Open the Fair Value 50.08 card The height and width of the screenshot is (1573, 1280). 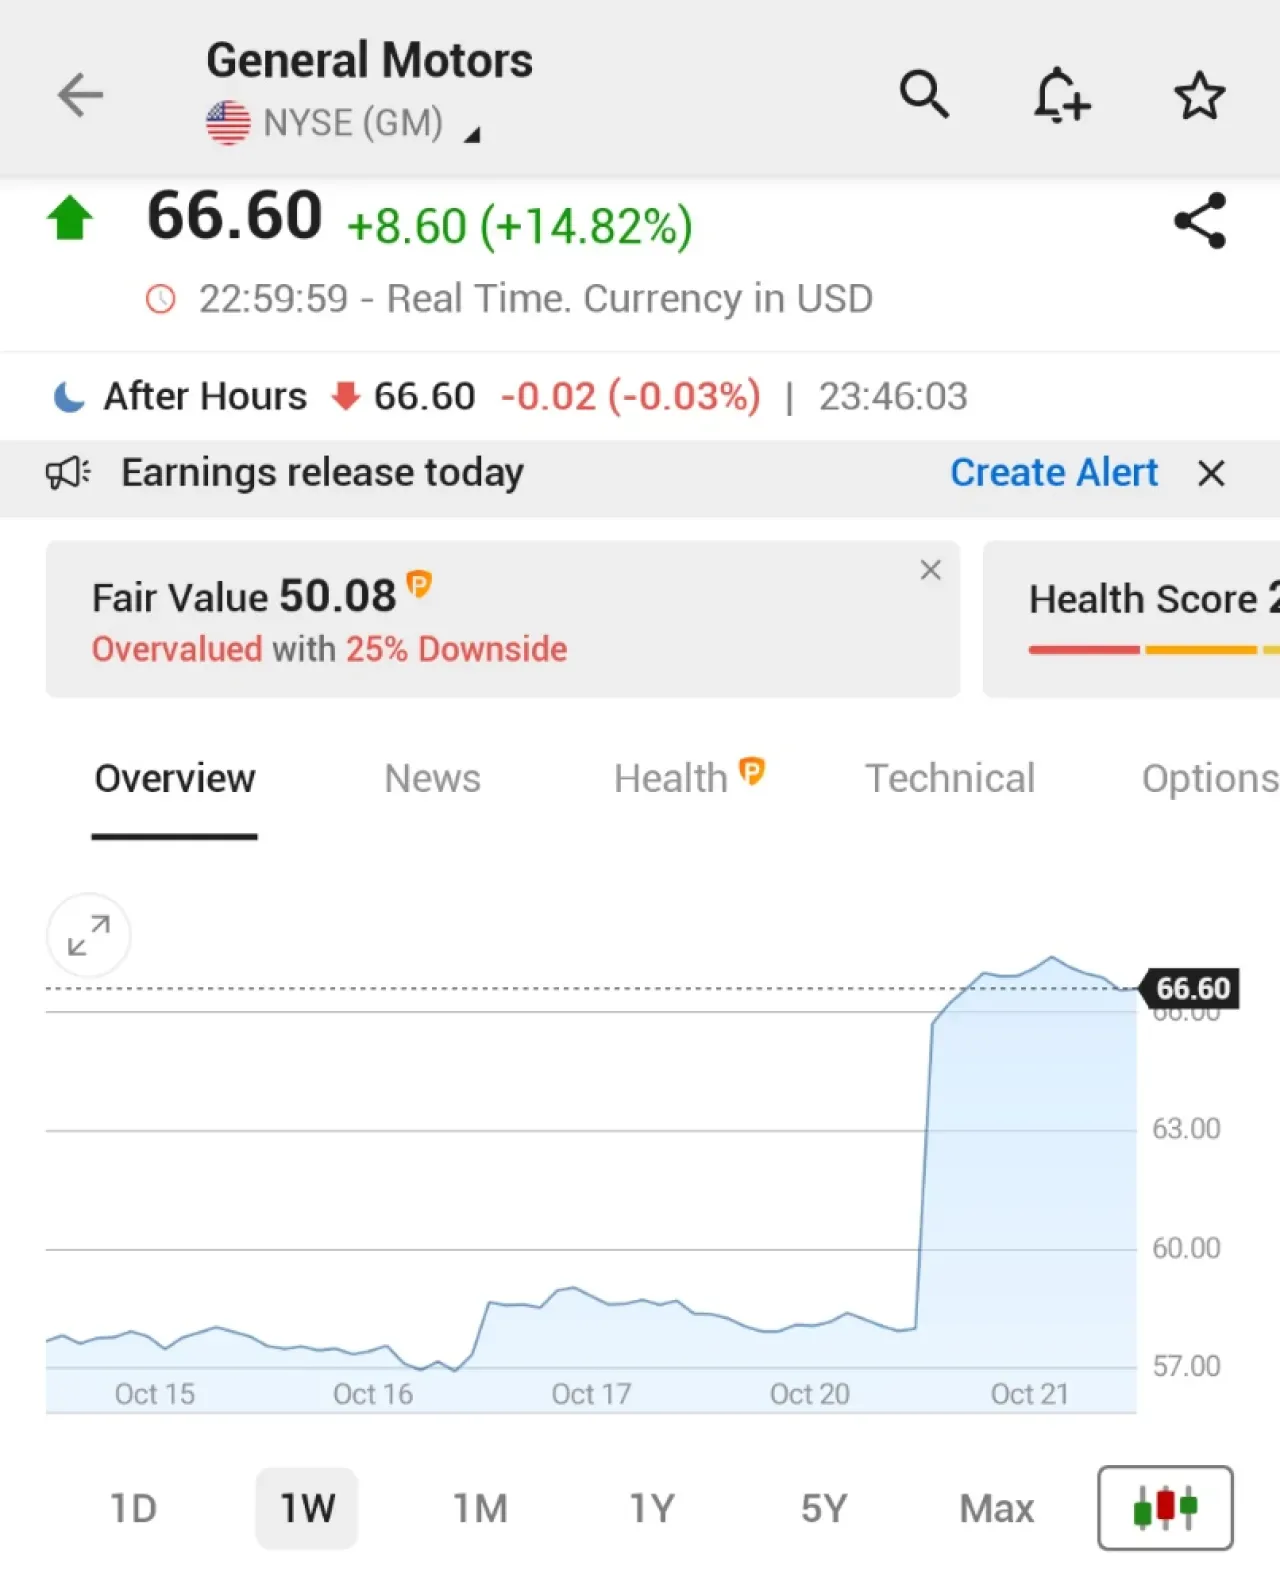click(x=503, y=619)
